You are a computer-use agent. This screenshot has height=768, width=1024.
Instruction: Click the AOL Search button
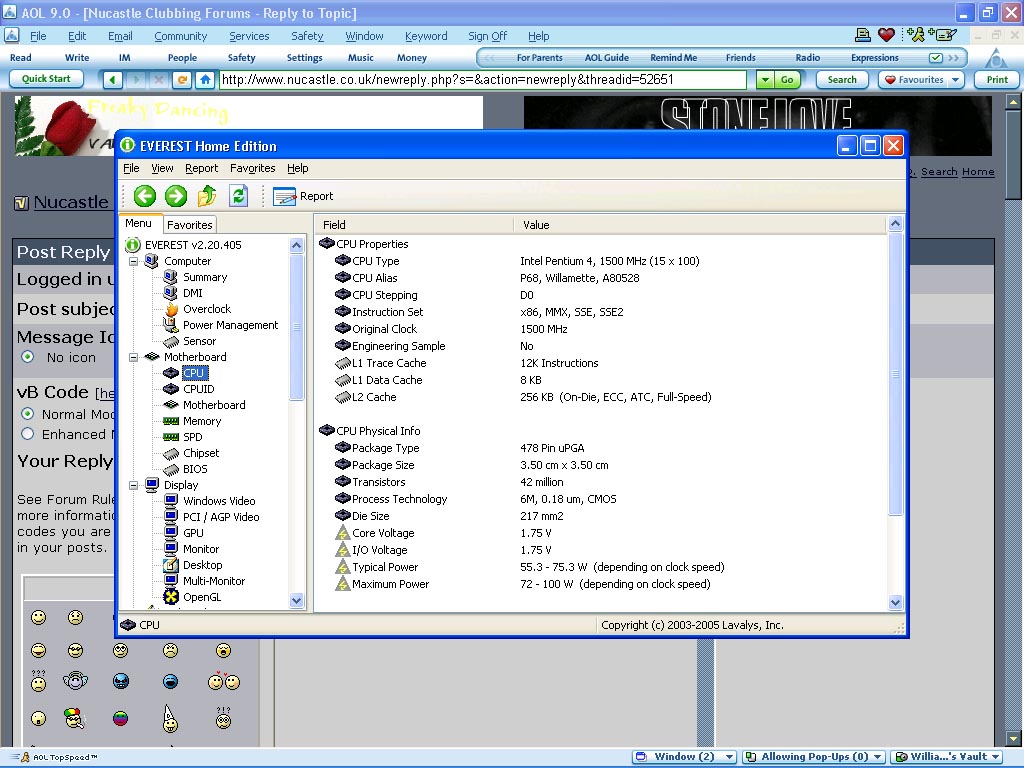click(x=842, y=80)
